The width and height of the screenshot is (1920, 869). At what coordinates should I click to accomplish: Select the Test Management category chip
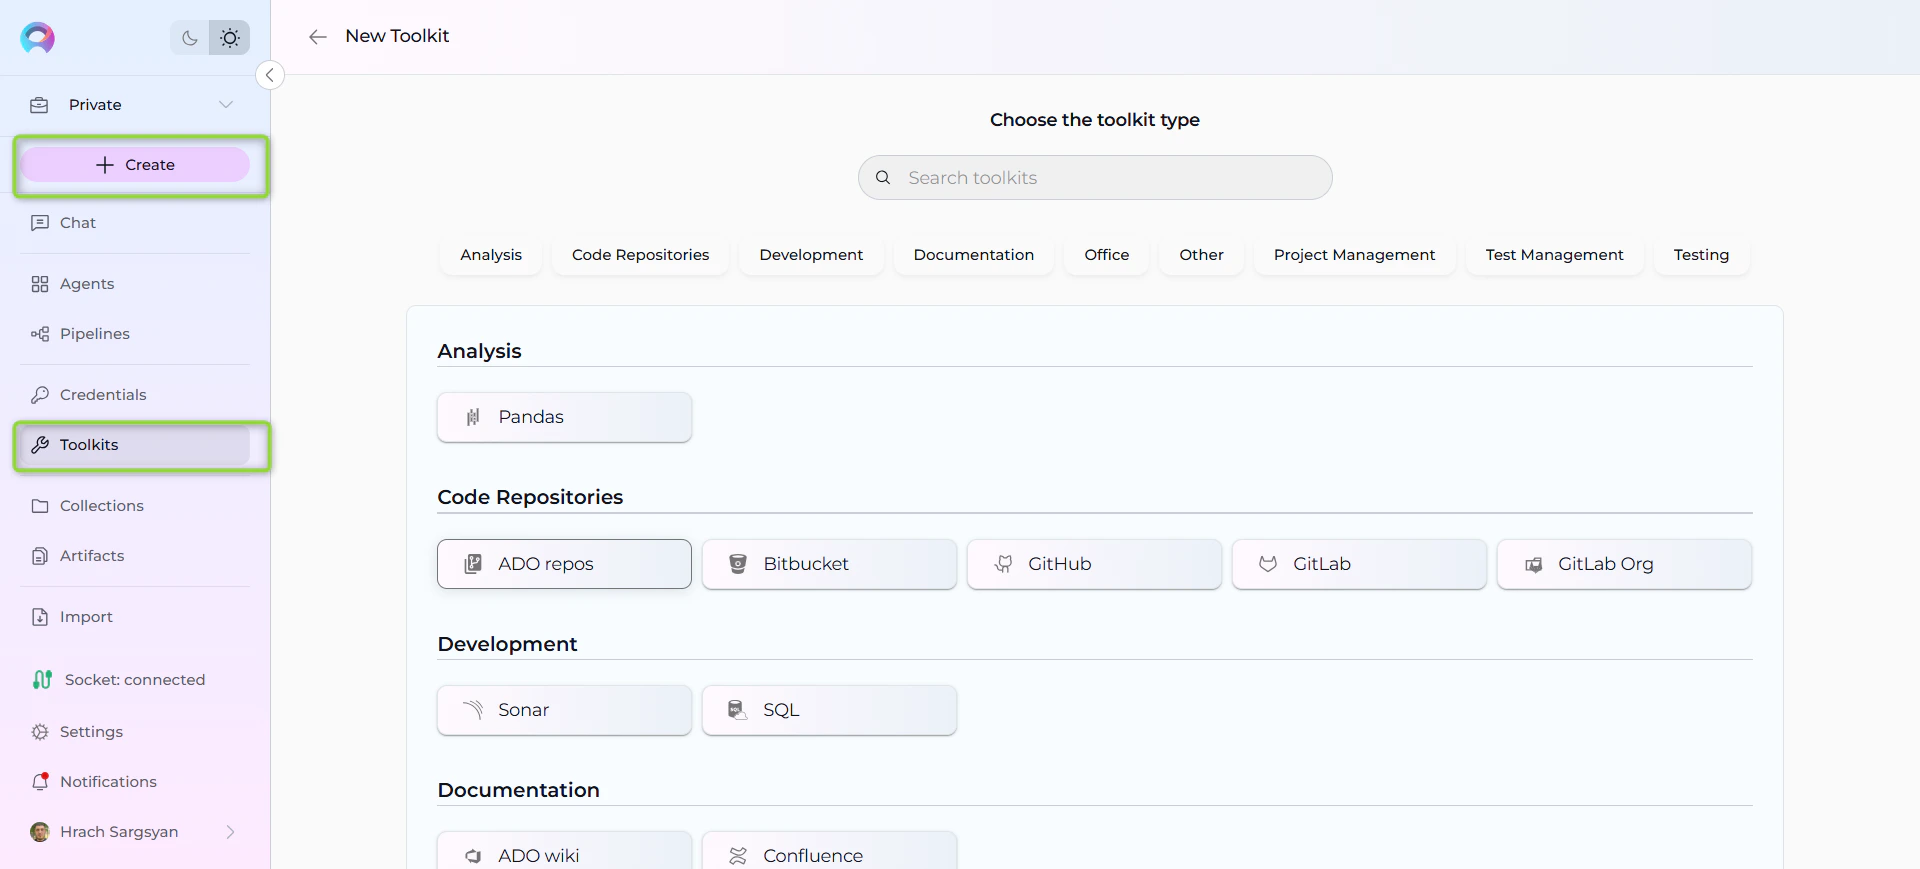point(1555,255)
